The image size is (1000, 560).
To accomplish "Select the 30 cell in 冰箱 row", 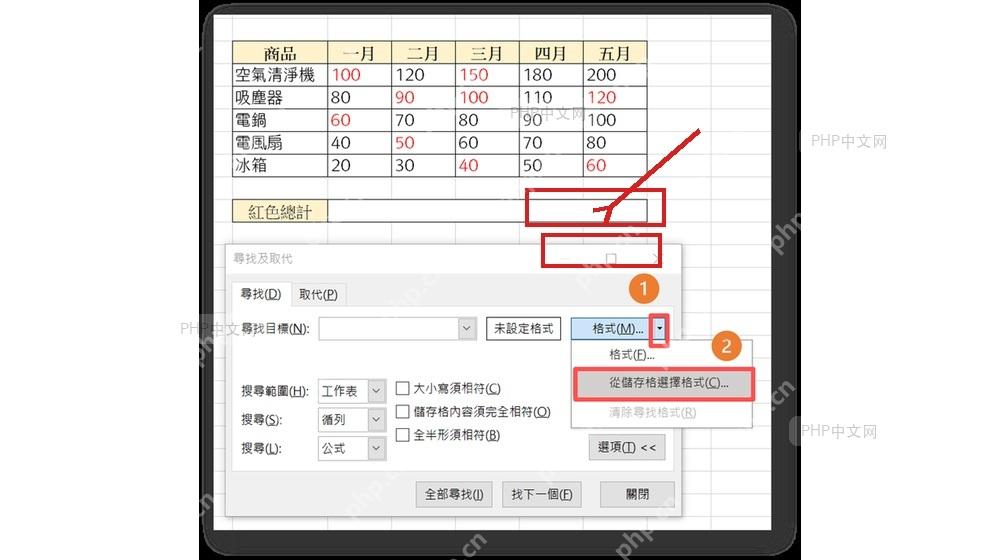I will tap(423, 165).
